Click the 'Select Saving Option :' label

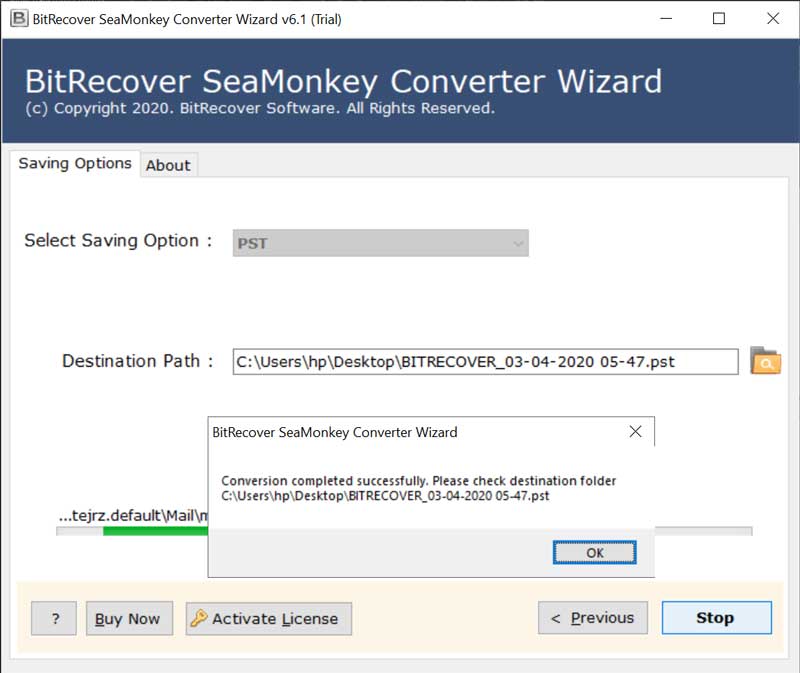[x=118, y=240]
